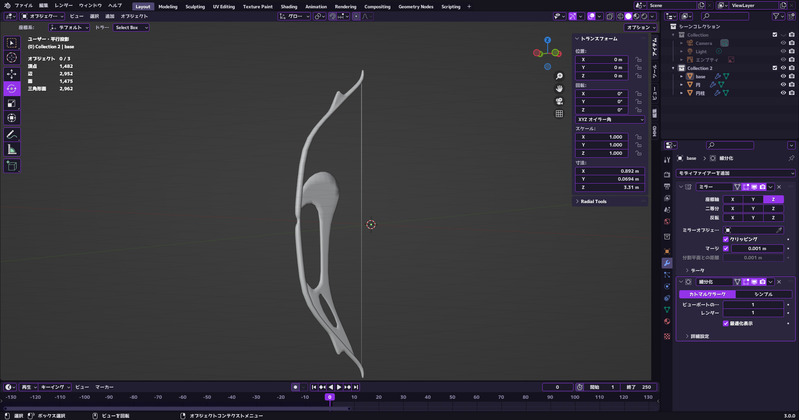Select the Rotate tool in toolbar
799x420 pixels.
click(12, 89)
